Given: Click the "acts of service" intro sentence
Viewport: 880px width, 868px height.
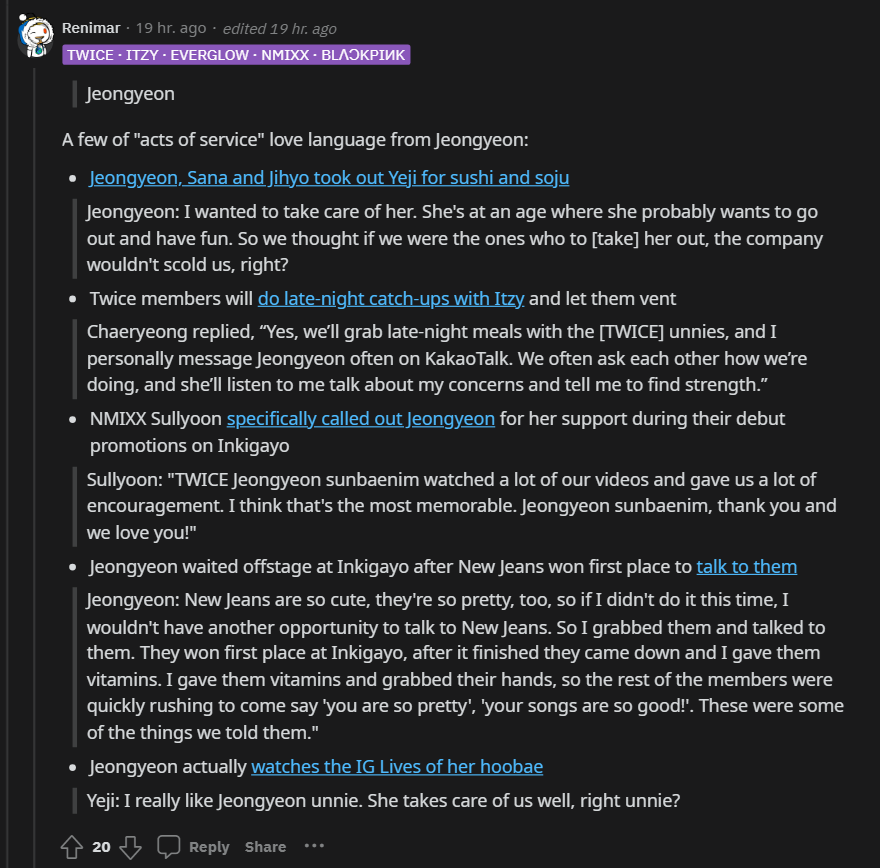Looking at the screenshot, I should [295, 139].
